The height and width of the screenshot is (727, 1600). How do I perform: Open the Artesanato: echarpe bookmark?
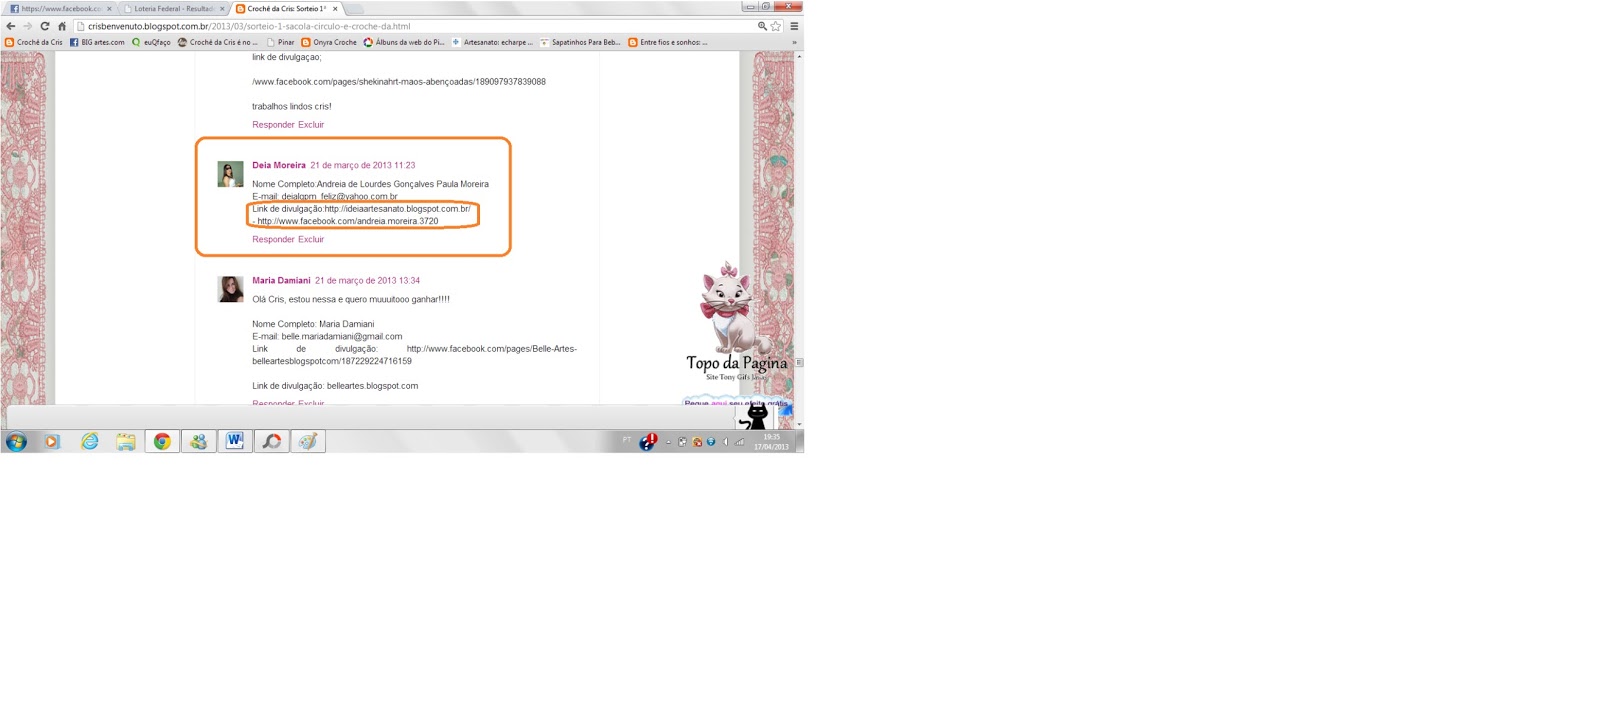pos(492,42)
